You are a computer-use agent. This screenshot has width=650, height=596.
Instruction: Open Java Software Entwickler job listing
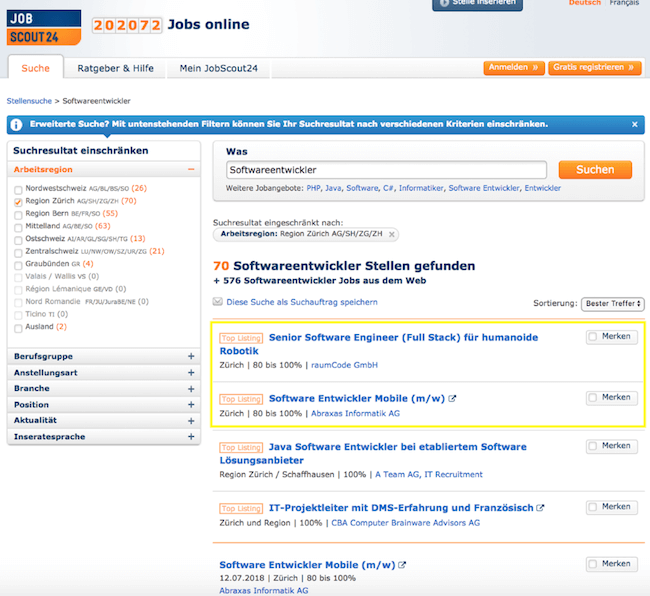click(x=373, y=453)
